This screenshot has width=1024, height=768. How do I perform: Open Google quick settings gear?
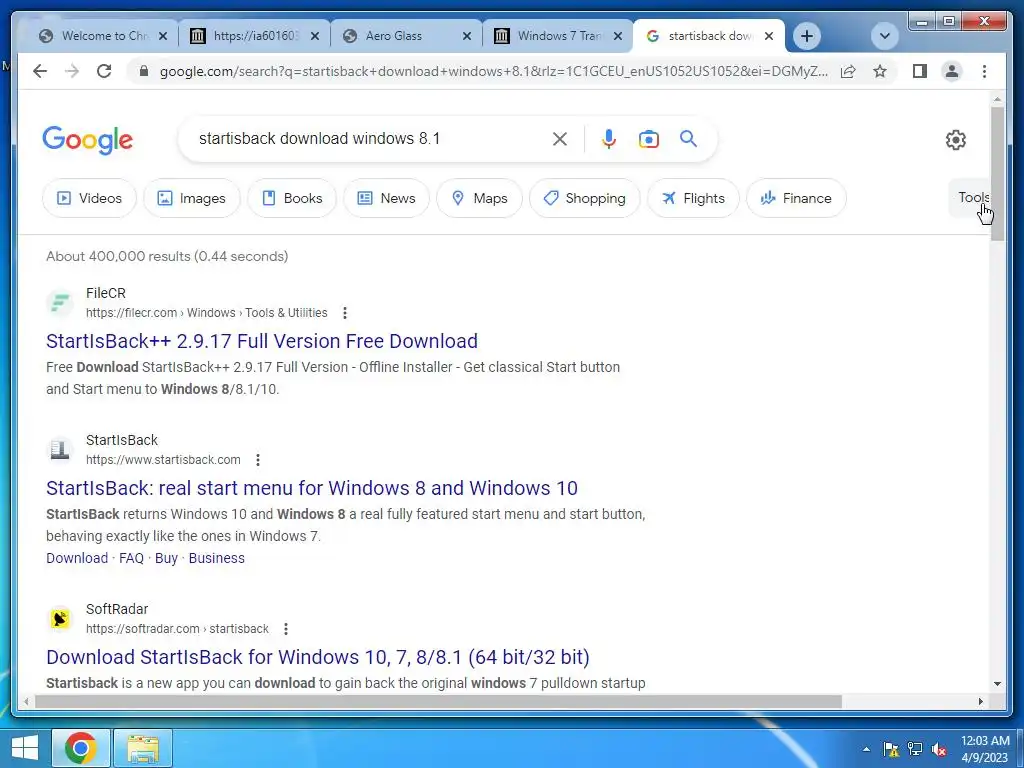click(x=955, y=140)
